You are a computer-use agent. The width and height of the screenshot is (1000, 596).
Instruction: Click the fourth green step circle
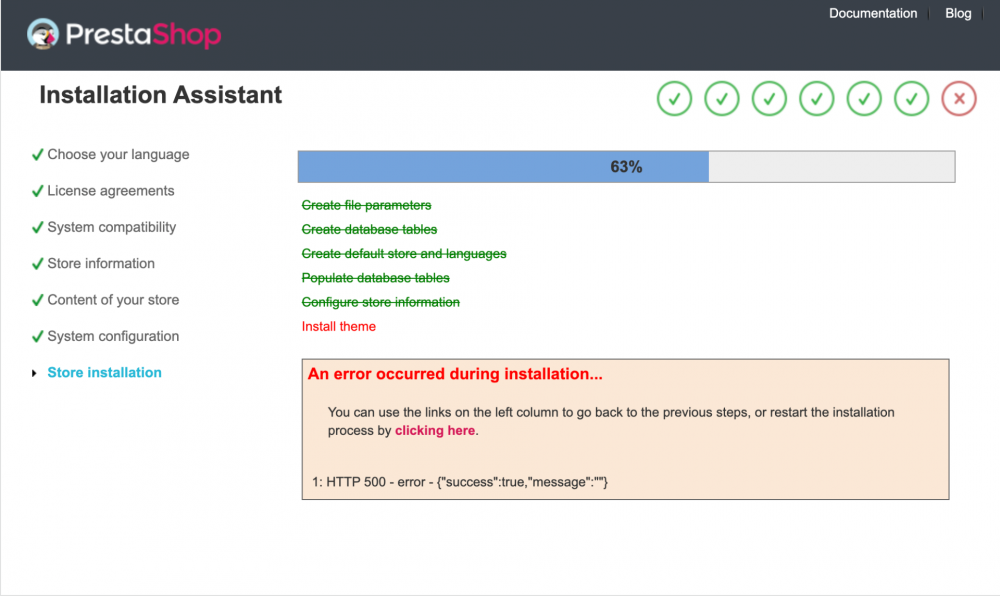point(816,99)
